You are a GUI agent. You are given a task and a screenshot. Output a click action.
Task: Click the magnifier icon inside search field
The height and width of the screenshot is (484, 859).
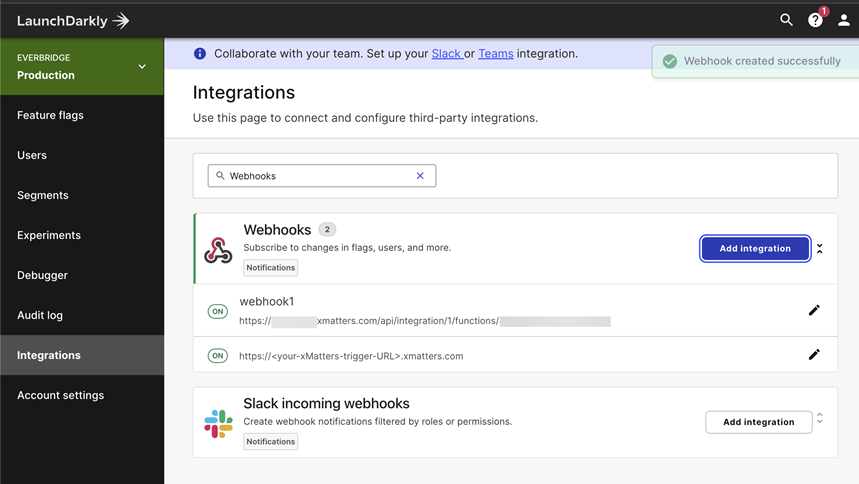(x=220, y=176)
